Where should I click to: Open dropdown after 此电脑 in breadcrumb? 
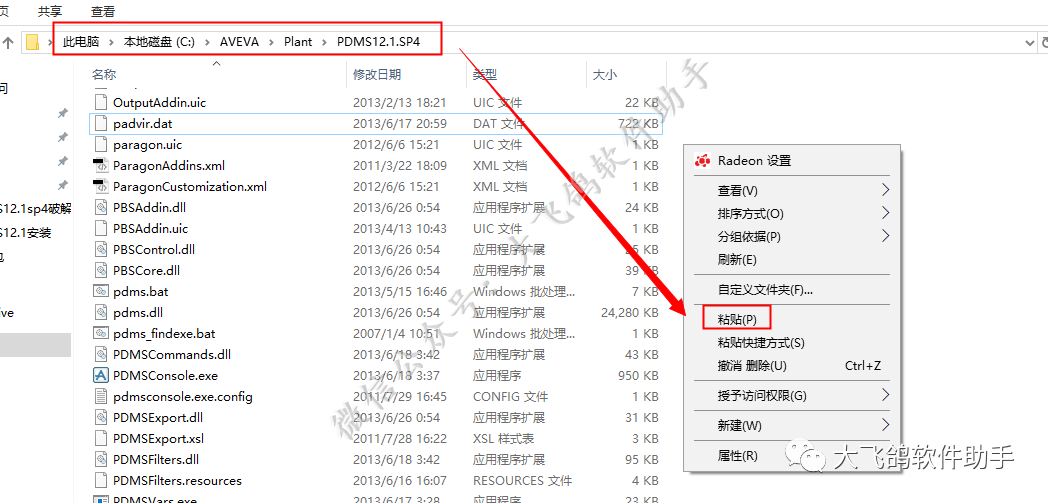tap(111, 42)
